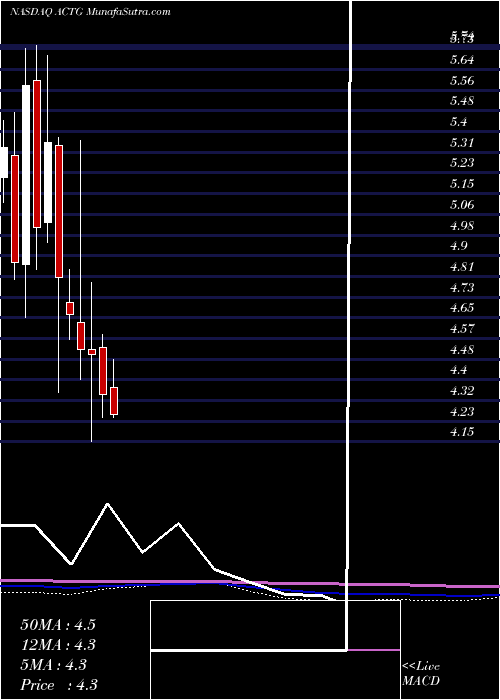Click the 5.64 price axis label
500x700 pixels.
pos(462,60)
